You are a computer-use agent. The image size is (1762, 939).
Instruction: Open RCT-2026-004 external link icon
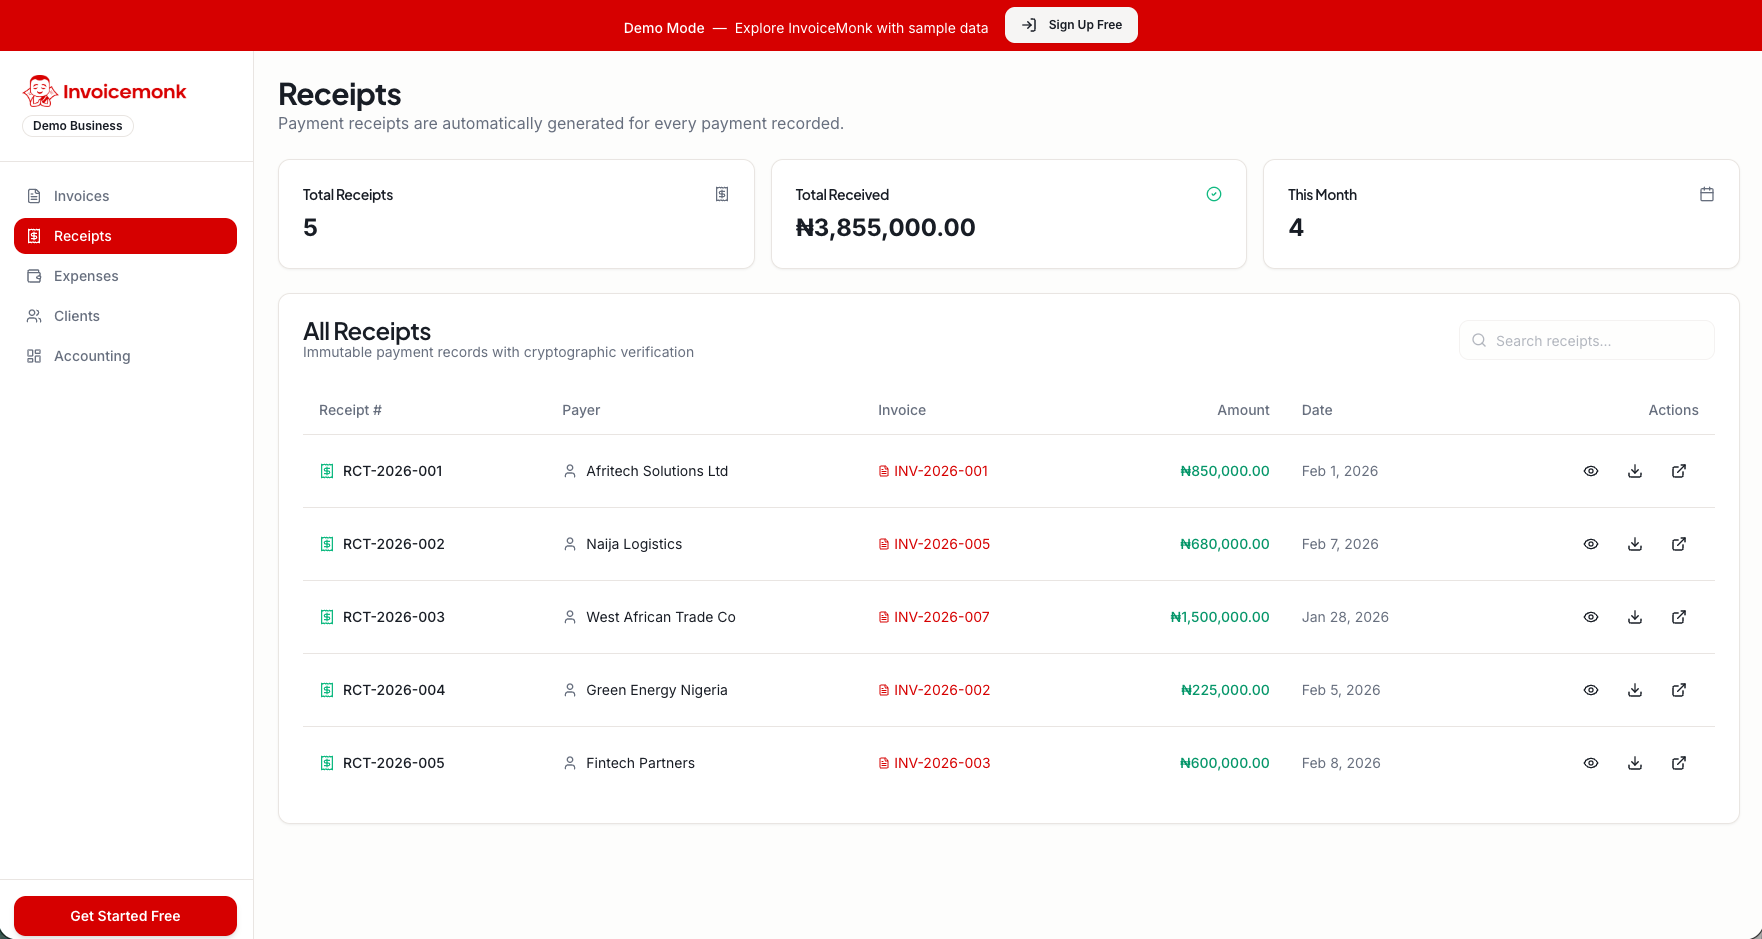pyautogui.click(x=1679, y=690)
